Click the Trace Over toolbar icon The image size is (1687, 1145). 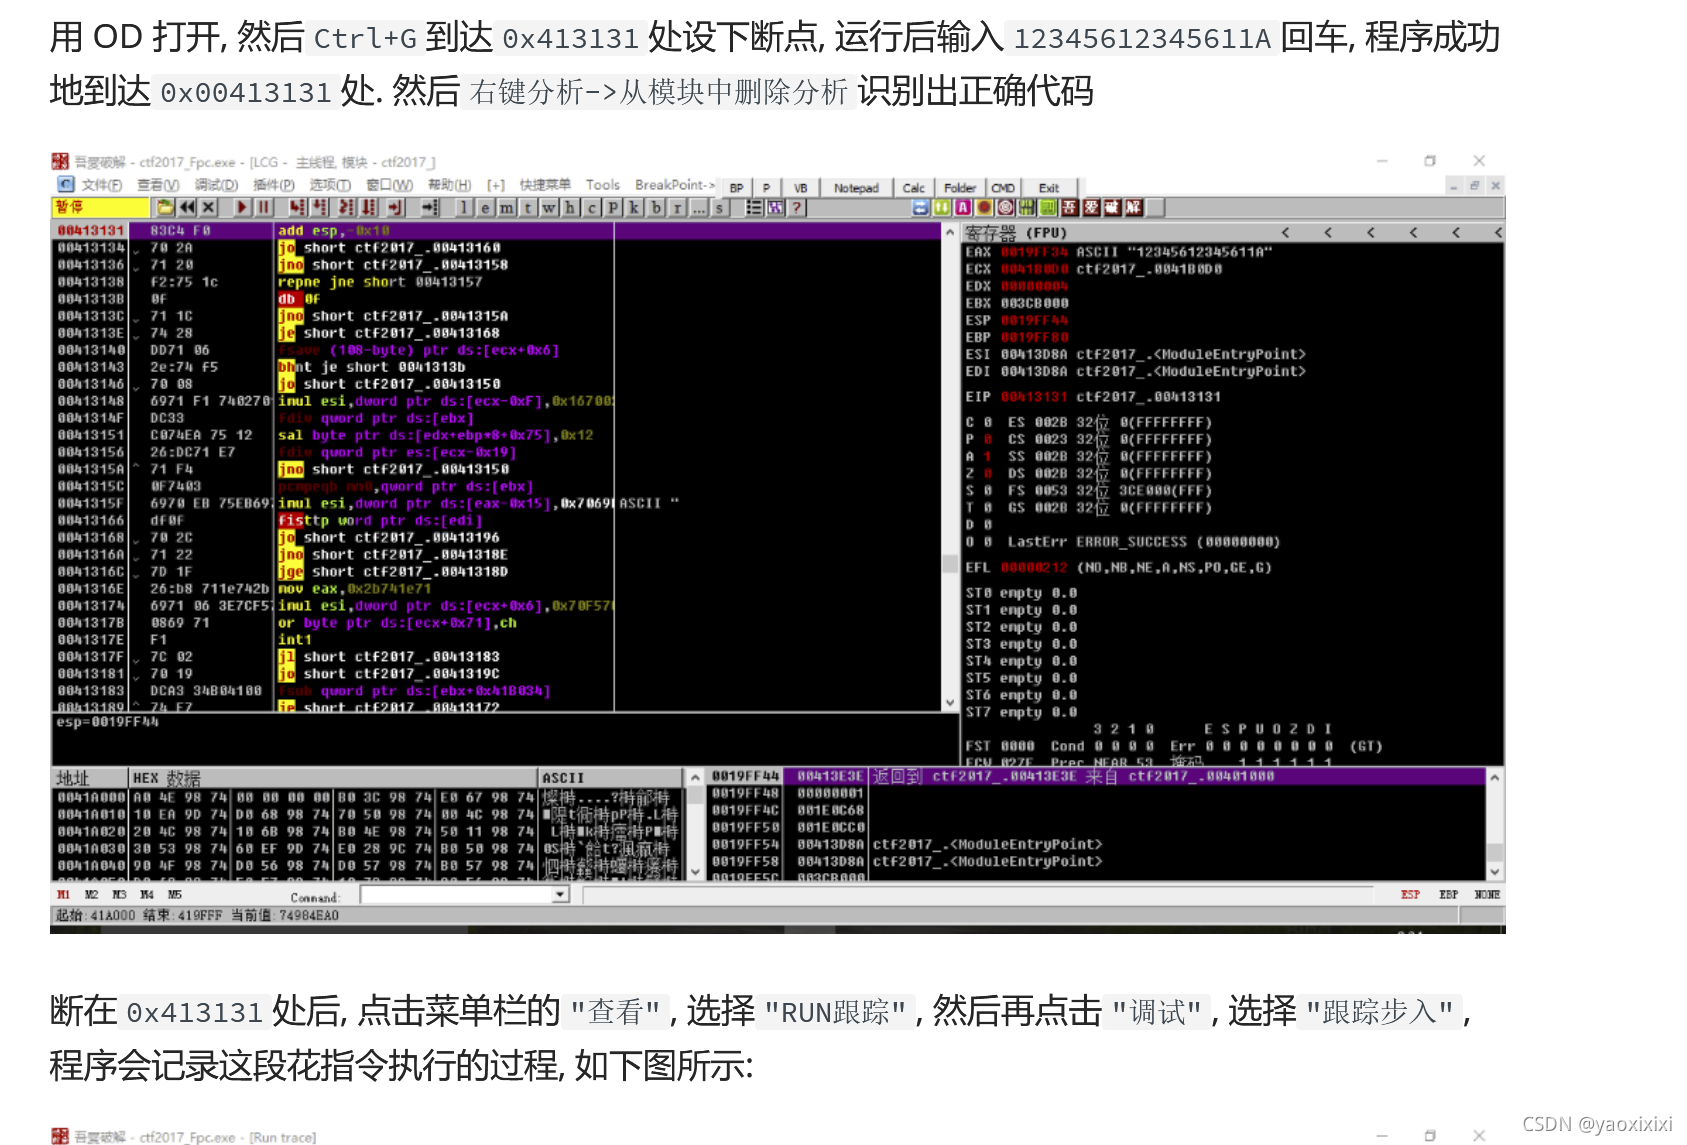[368, 207]
